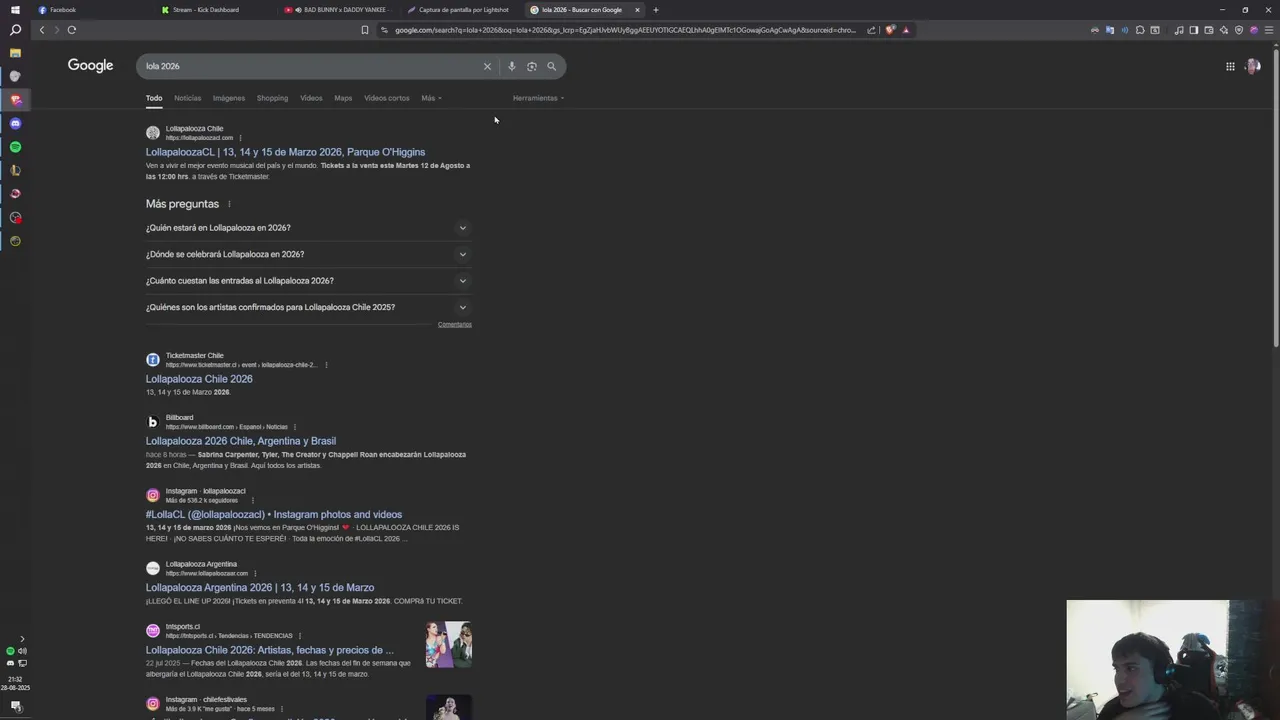Expand the artistas confirmados Chile 2025 question
This screenshot has height=720, width=1280.
click(x=308, y=307)
